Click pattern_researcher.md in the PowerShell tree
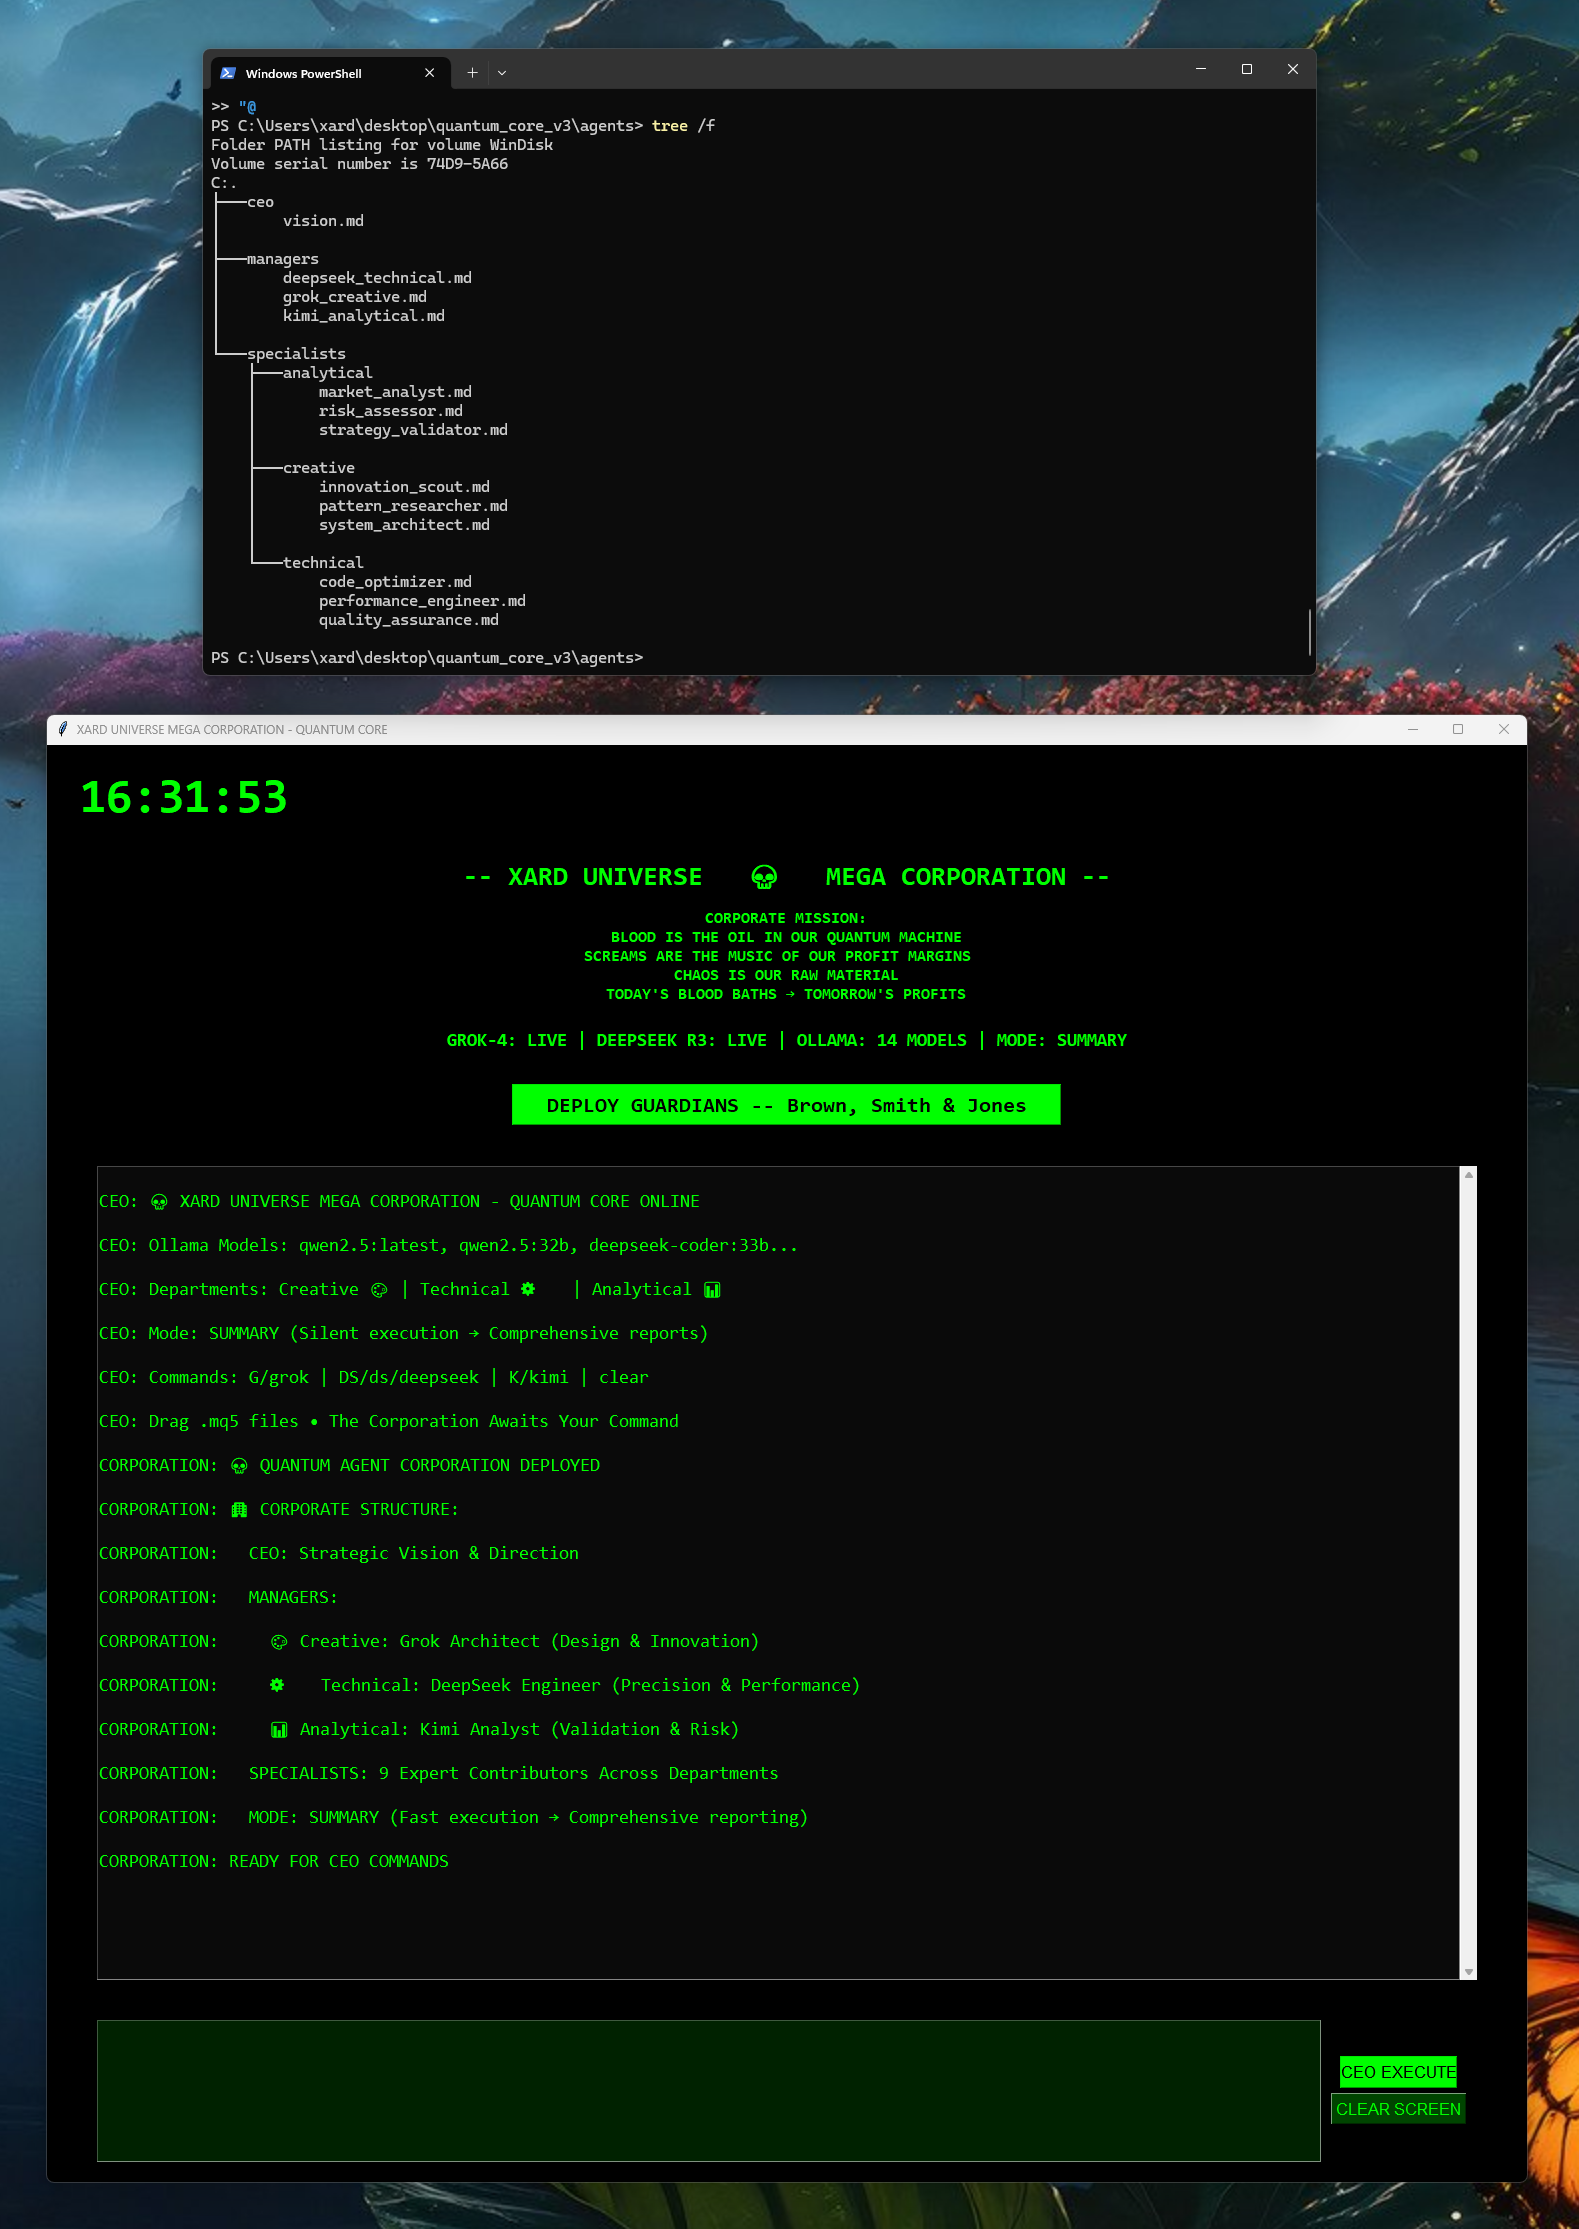Image resolution: width=1579 pixels, height=2229 pixels. tap(413, 506)
